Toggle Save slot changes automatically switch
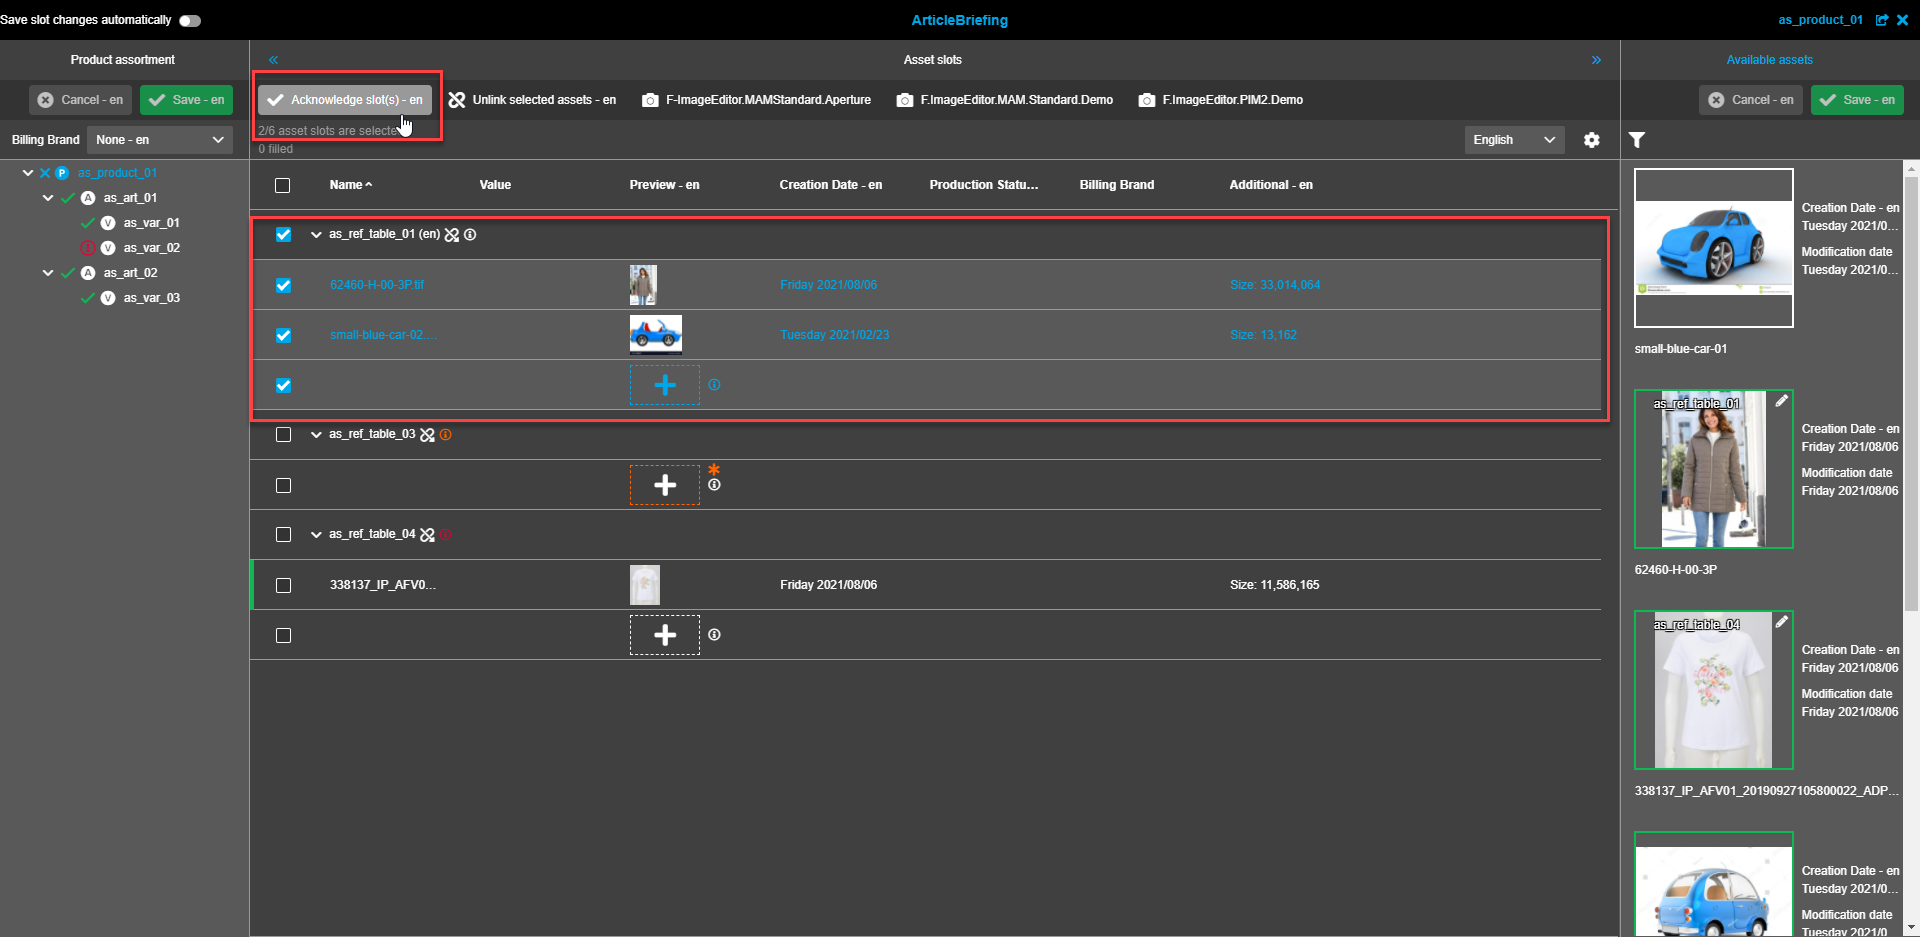The image size is (1920, 937). 189,19
